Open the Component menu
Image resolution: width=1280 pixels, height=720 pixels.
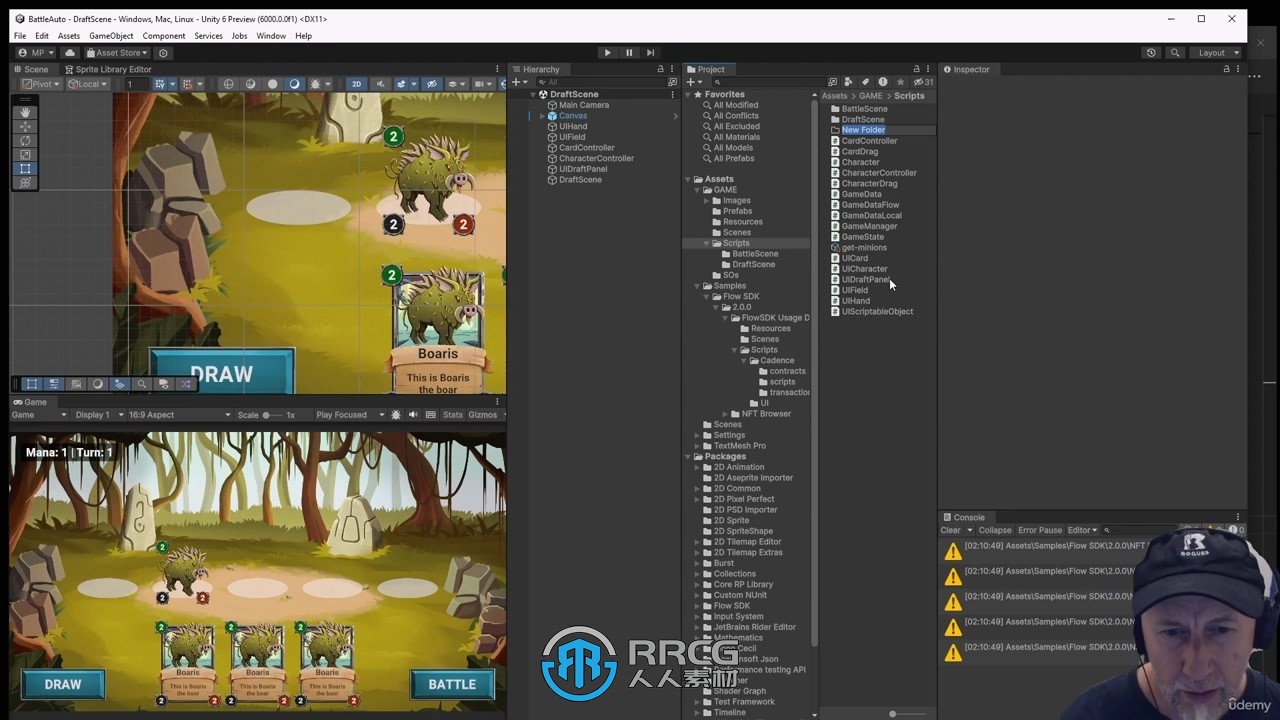[163, 36]
